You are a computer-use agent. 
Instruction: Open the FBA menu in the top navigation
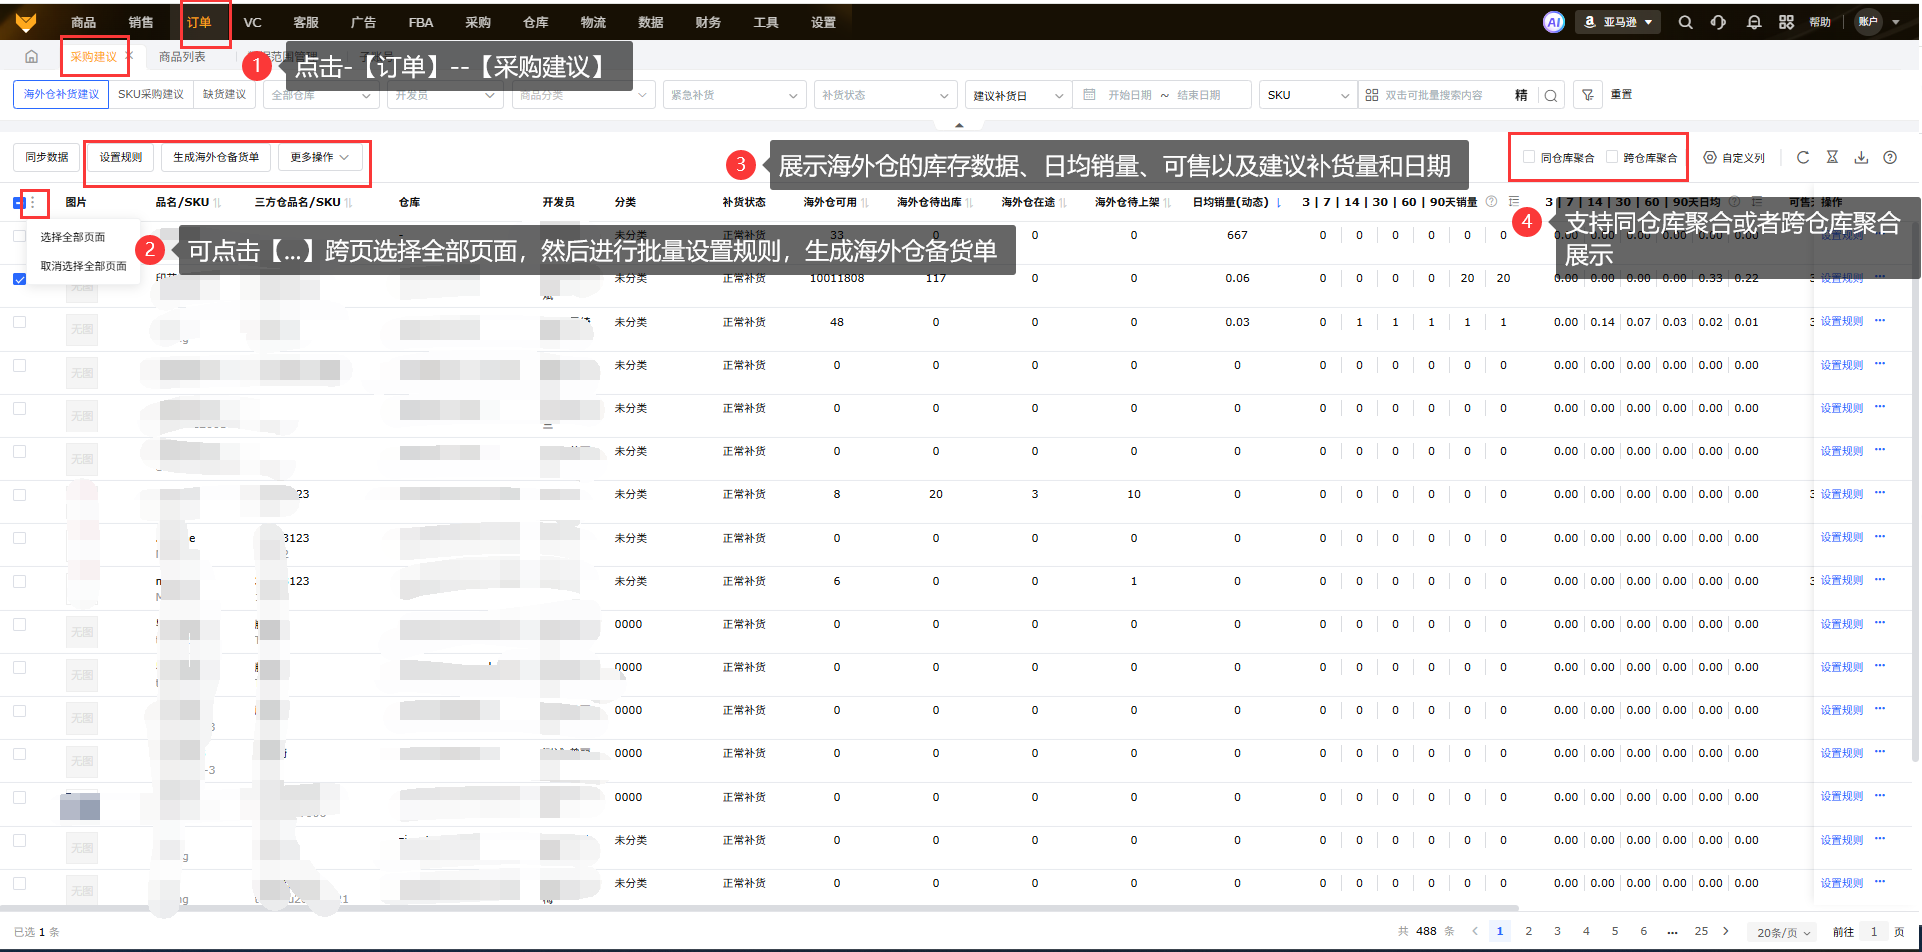pos(420,22)
